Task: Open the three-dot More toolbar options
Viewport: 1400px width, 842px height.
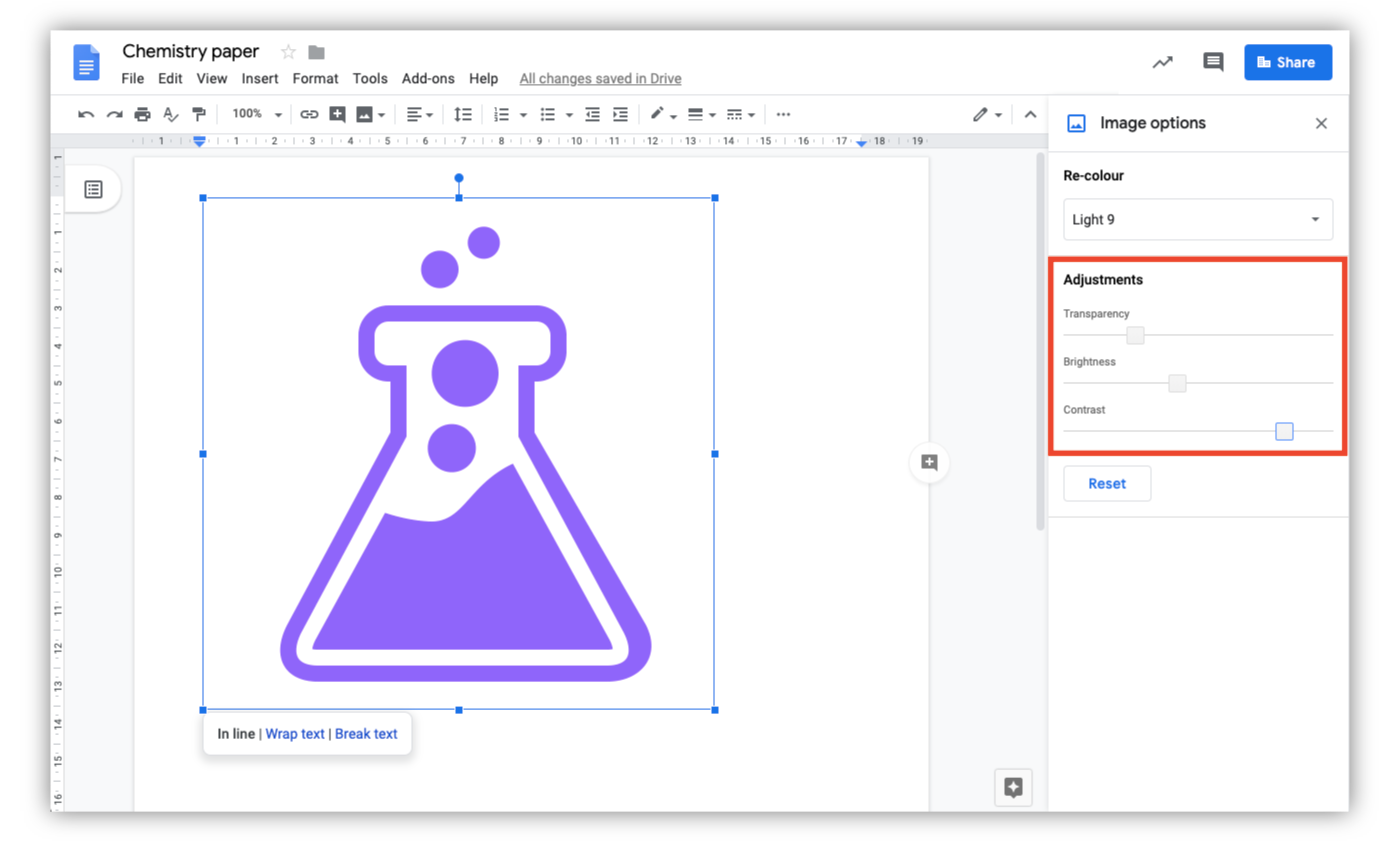Action: 783,115
